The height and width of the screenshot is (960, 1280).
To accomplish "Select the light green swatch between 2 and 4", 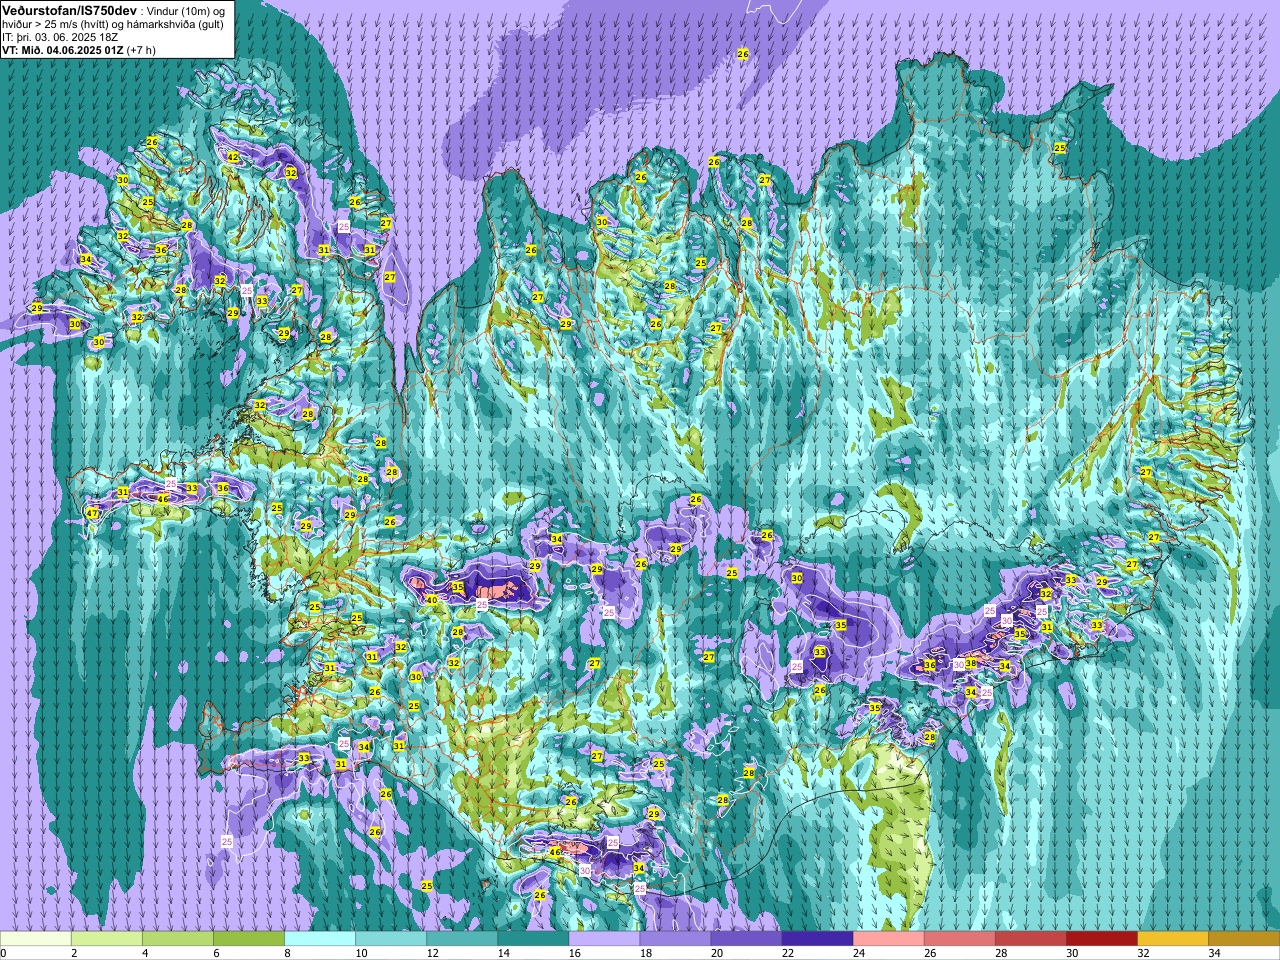I will pos(107,939).
